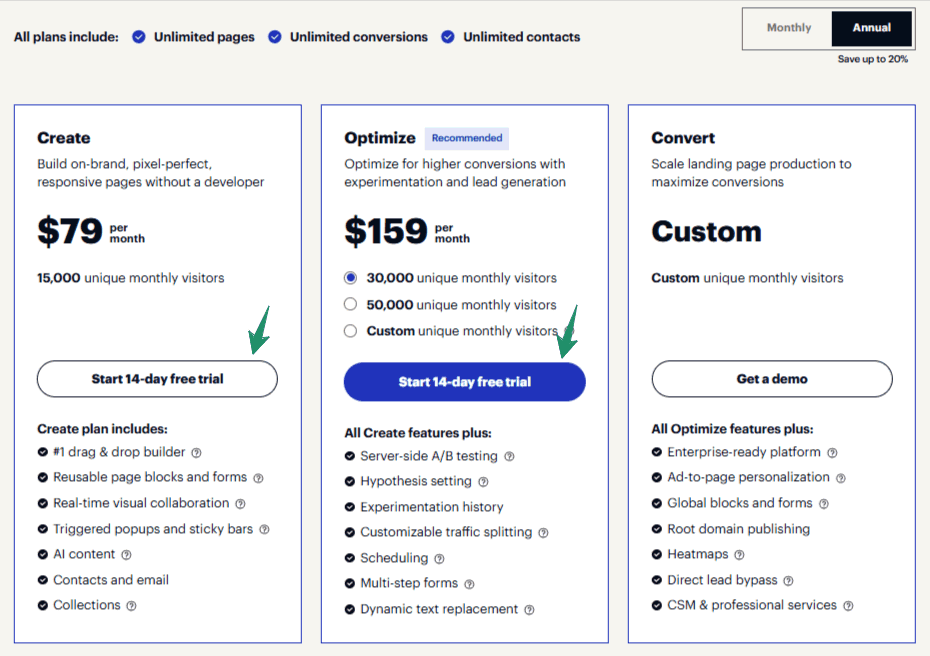
Task: Click question icon beside Multi-step forms
Action: pyautogui.click(x=469, y=584)
